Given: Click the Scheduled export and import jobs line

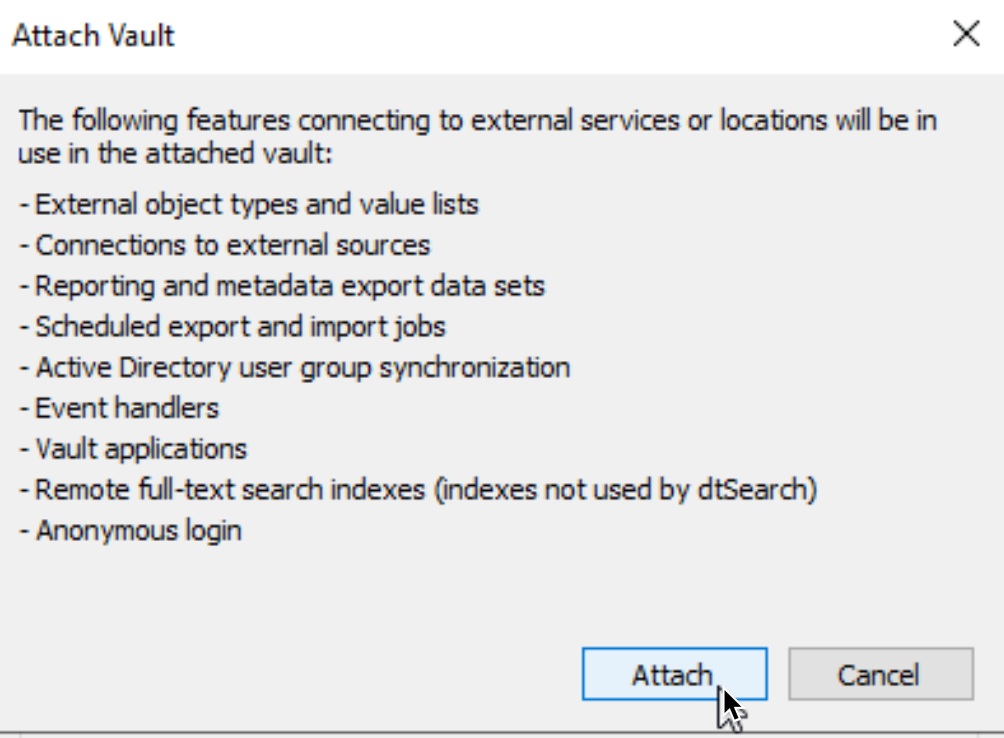Looking at the screenshot, I should point(232,327).
